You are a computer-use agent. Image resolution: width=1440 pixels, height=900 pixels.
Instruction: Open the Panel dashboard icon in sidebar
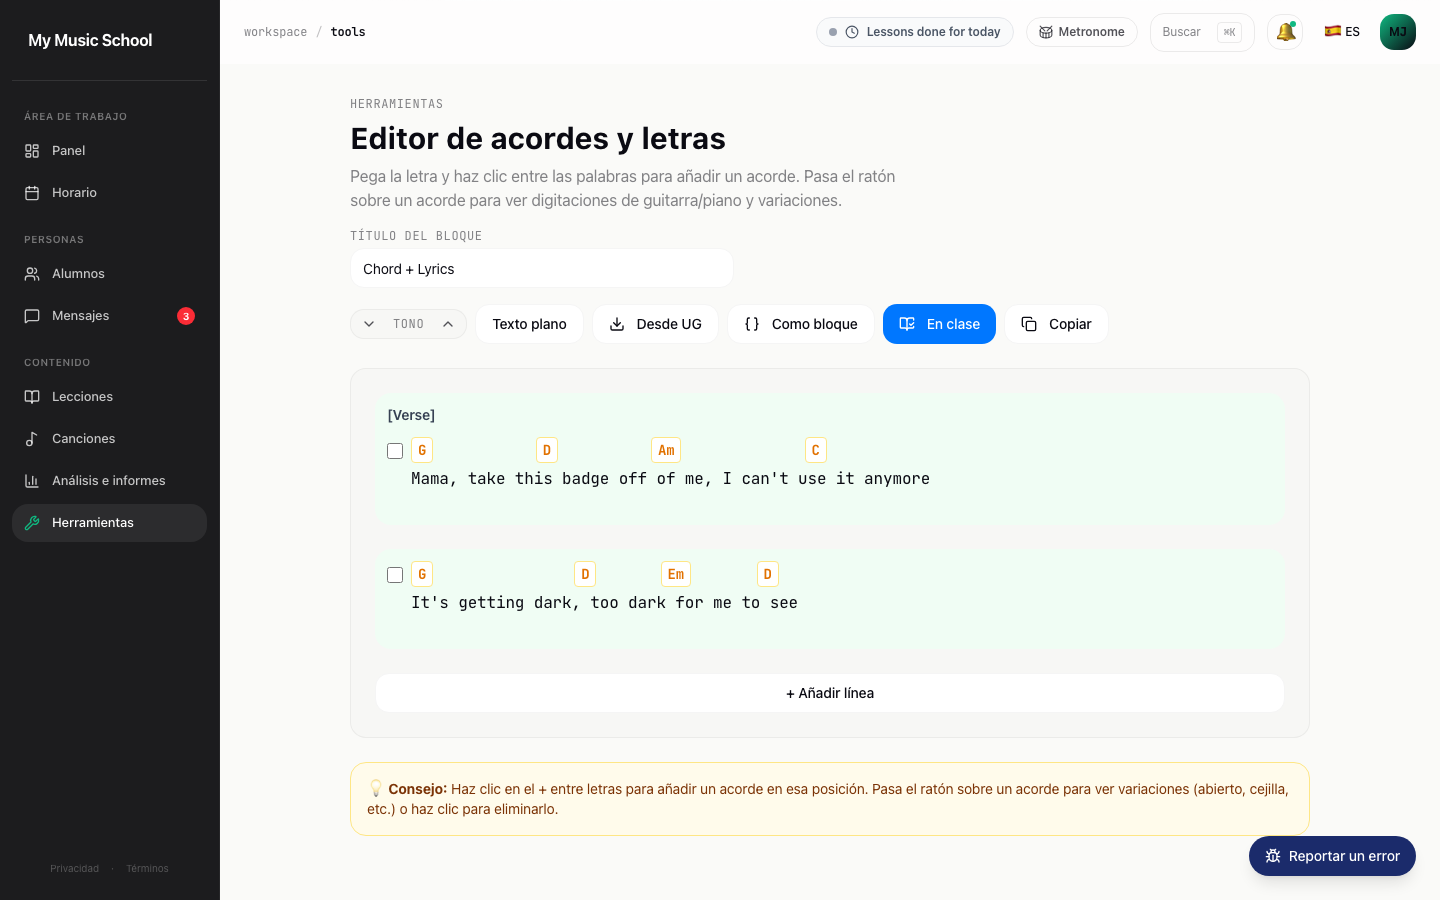(x=32, y=151)
